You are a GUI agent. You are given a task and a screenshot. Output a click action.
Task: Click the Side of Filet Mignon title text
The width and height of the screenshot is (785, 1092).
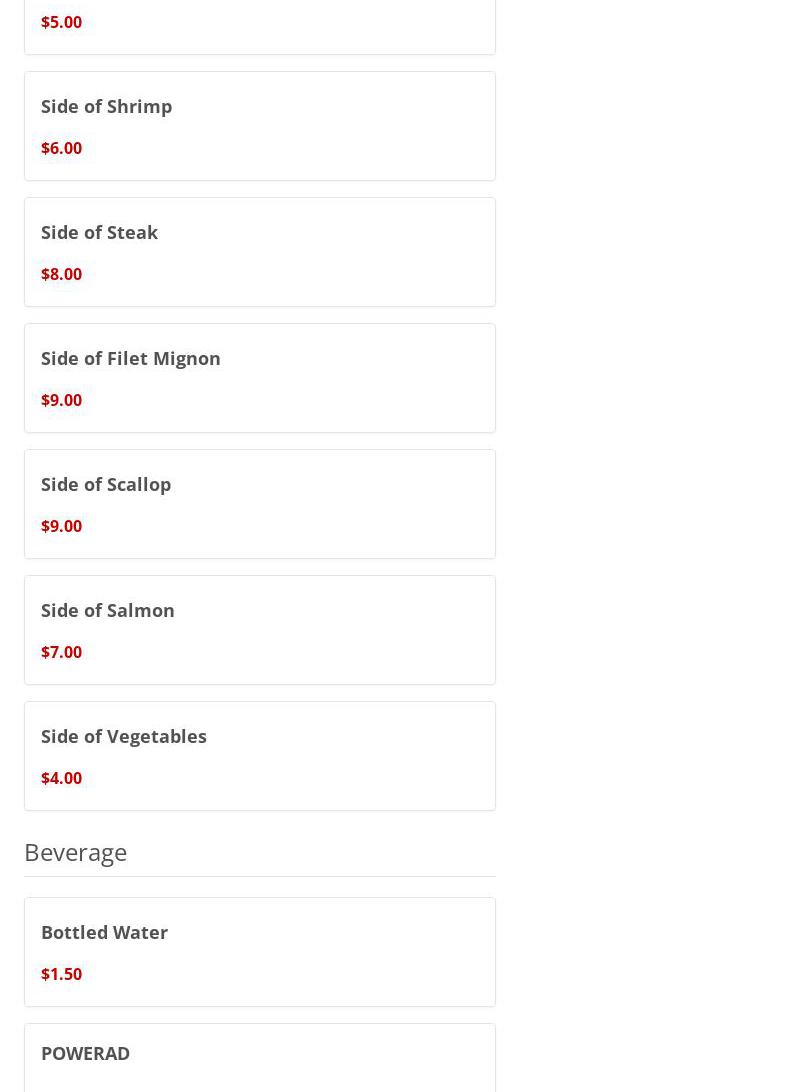[131, 359]
